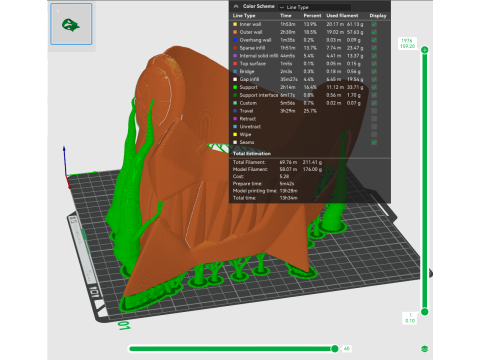The width and height of the screenshot is (480, 360).
Task: Click the Support green color swatch
Action: coord(235,87)
